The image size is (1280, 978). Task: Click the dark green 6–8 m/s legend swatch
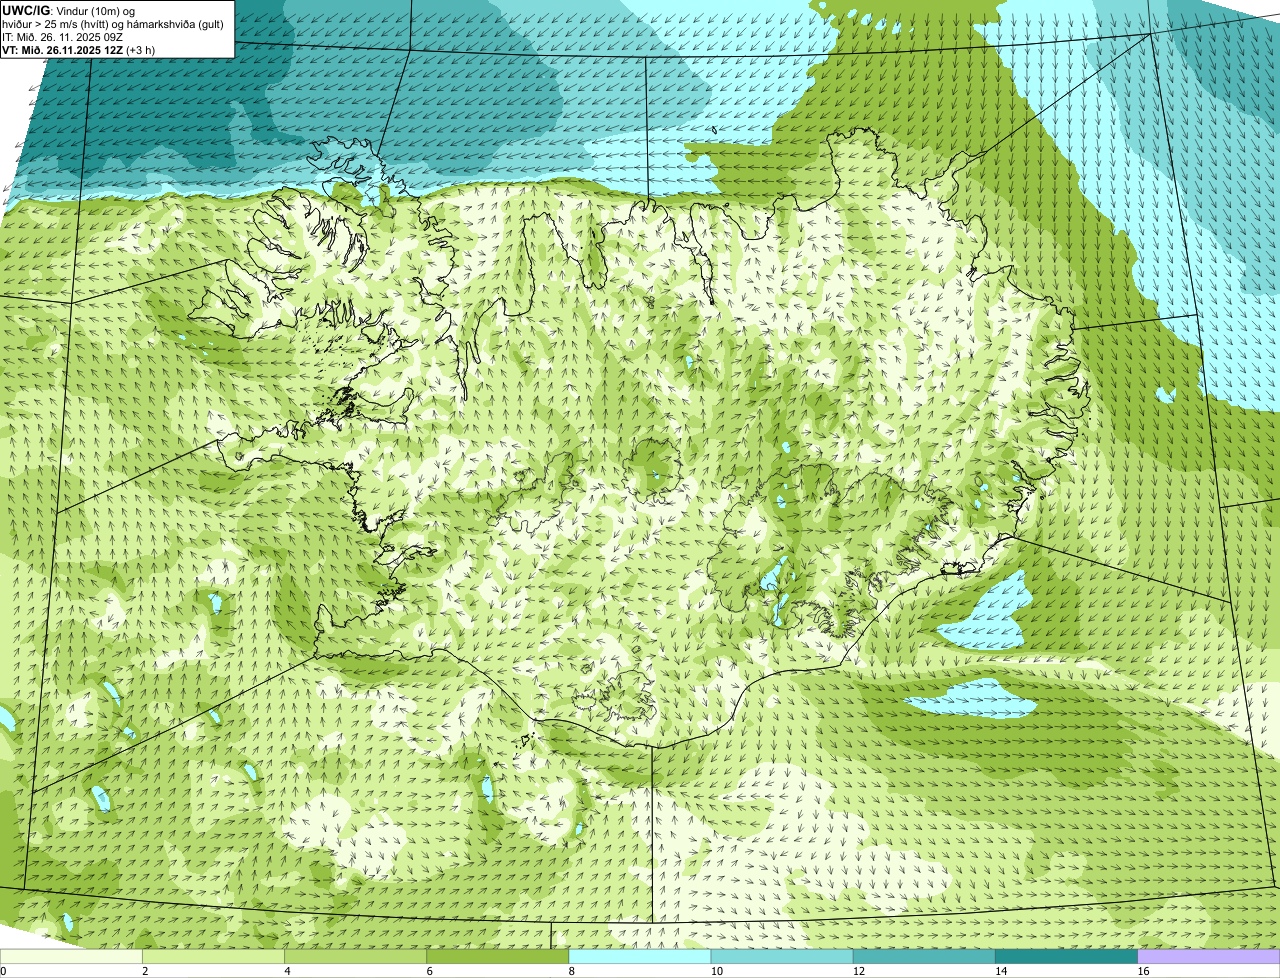tap(498, 956)
